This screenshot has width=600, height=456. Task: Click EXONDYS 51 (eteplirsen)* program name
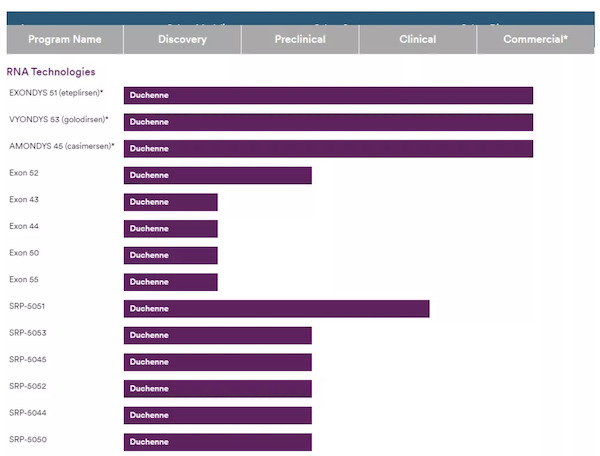[56, 93]
